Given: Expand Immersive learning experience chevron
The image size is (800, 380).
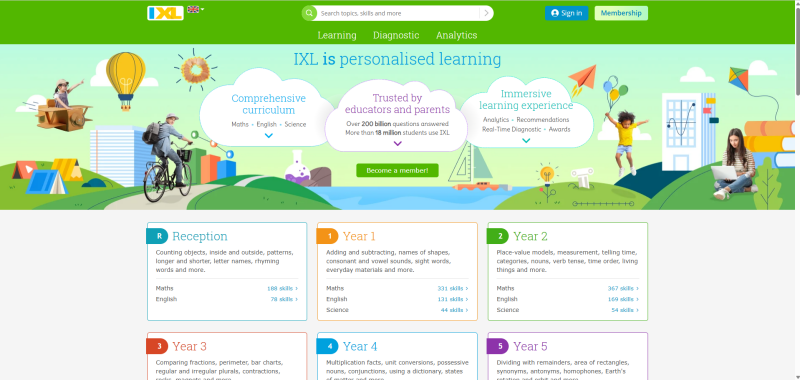Looking at the screenshot, I should click(526, 141).
